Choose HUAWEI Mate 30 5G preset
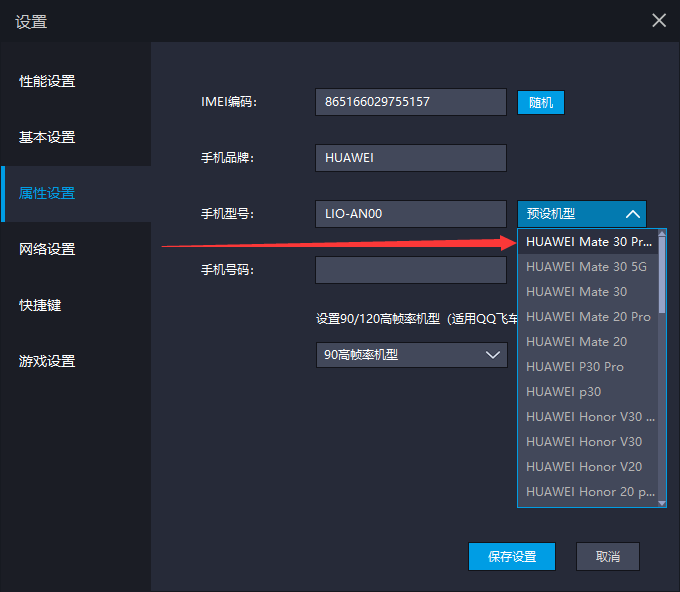Image resolution: width=680 pixels, height=592 pixels. [x=586, y=267]
